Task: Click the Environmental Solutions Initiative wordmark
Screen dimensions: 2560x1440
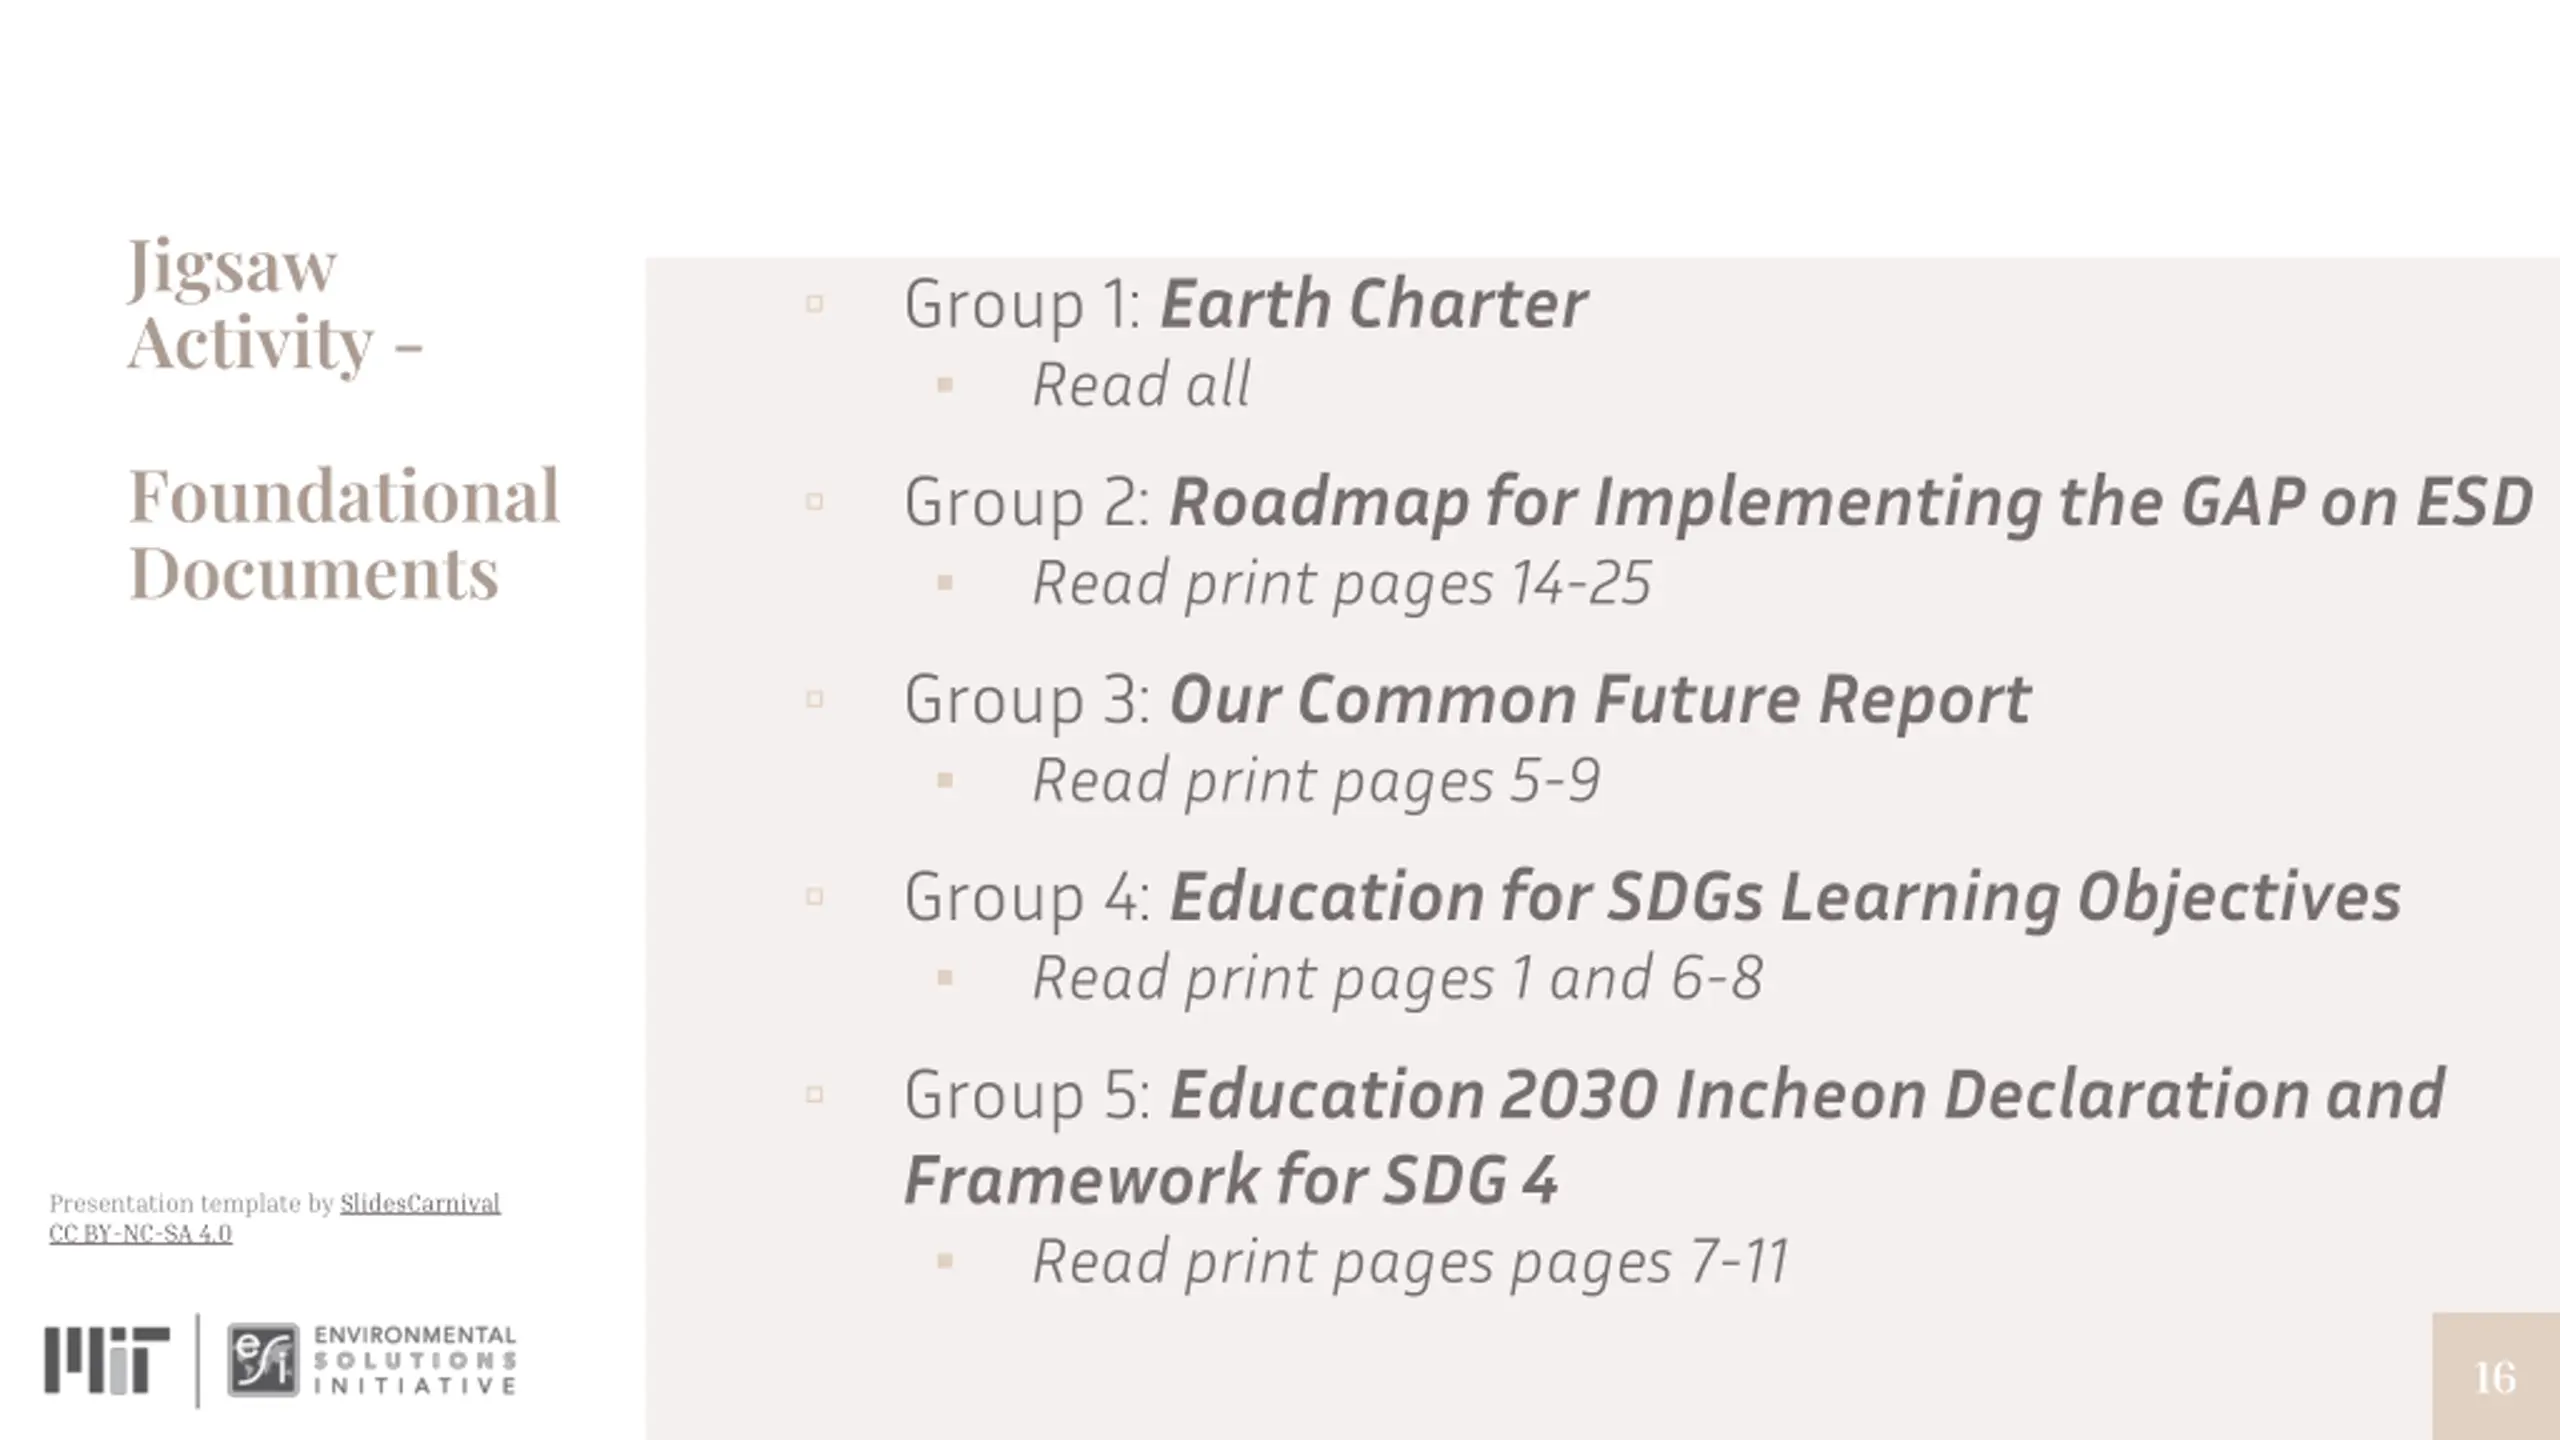Action: [415, 1360]
